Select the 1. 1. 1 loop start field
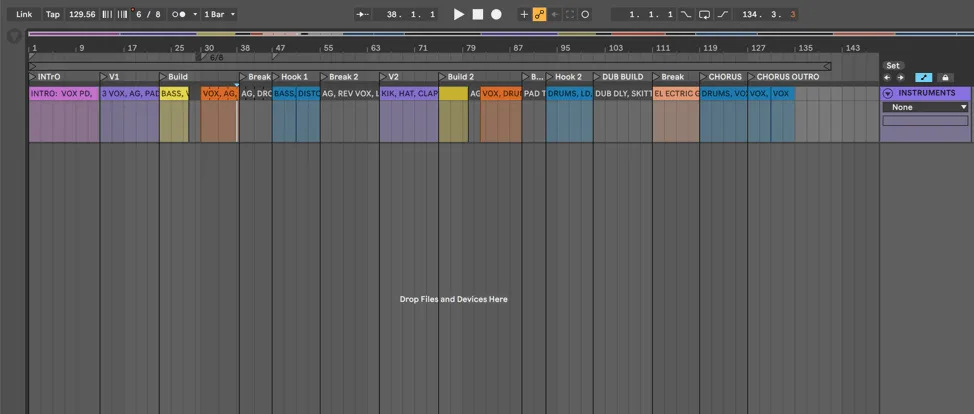Screen dimensions: 974x414 click(x=644, y=14)
